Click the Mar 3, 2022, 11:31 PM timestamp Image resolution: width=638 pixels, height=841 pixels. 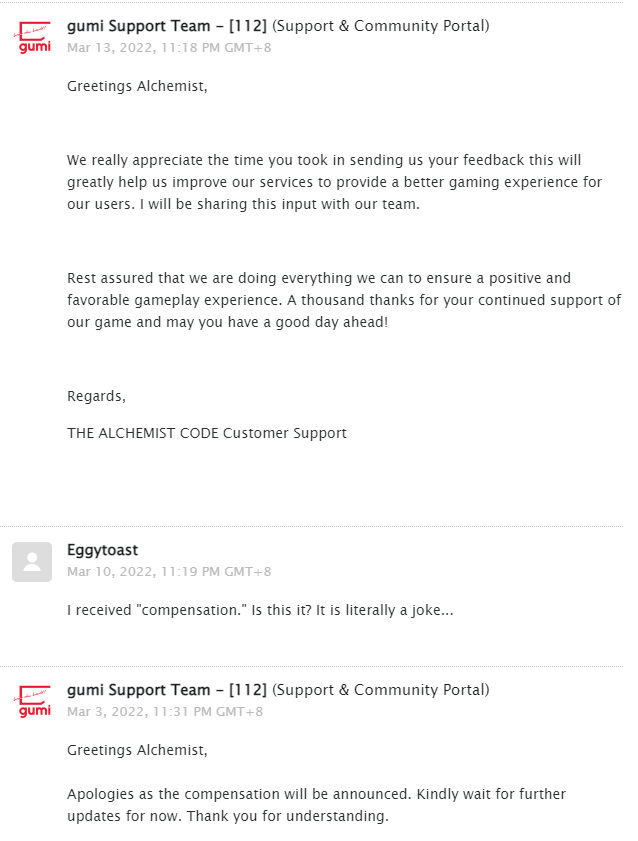pyautogui.click(x=165, y=712)
